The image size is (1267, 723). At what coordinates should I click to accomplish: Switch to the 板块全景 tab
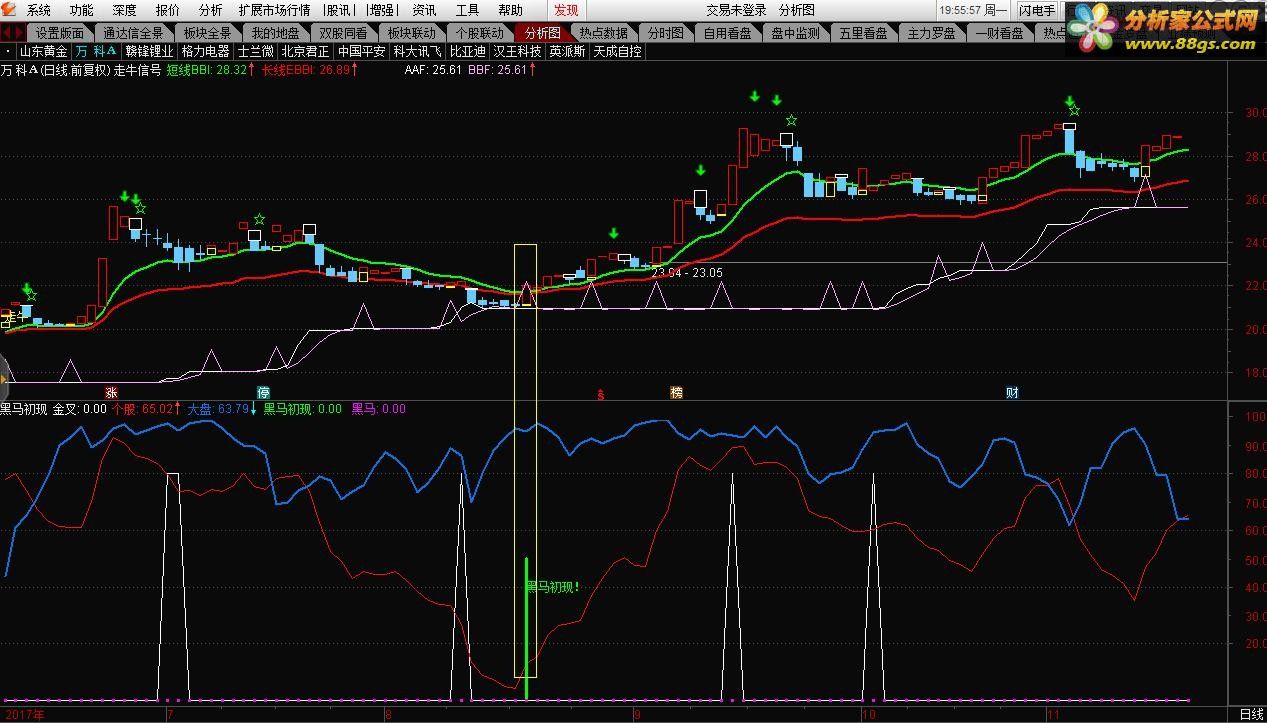(x=207, y=33)
